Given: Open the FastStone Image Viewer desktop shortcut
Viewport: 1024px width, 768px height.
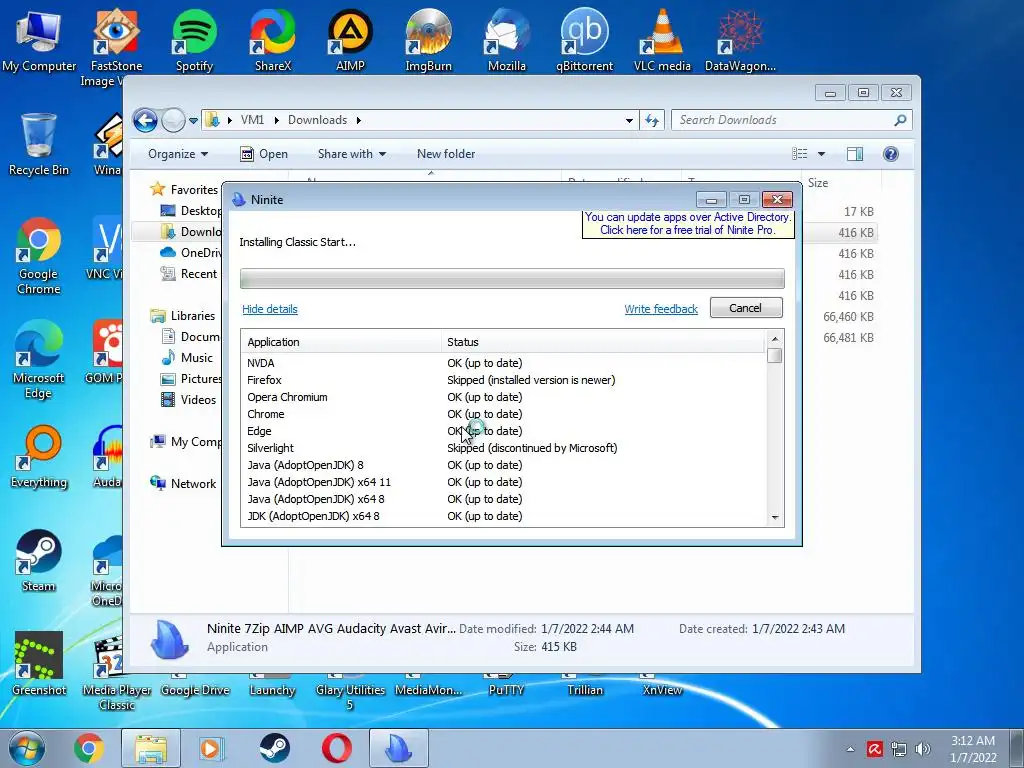Looking at the screenshot, I should [x=116, y=46].
